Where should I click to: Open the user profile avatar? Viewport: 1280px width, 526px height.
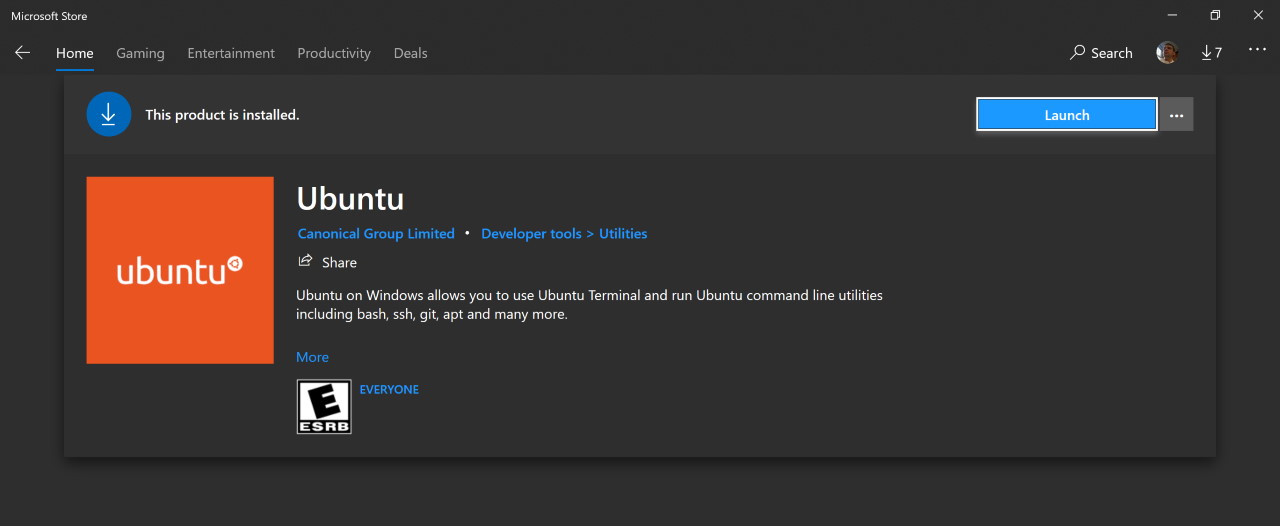click(x=1167, y=53)
